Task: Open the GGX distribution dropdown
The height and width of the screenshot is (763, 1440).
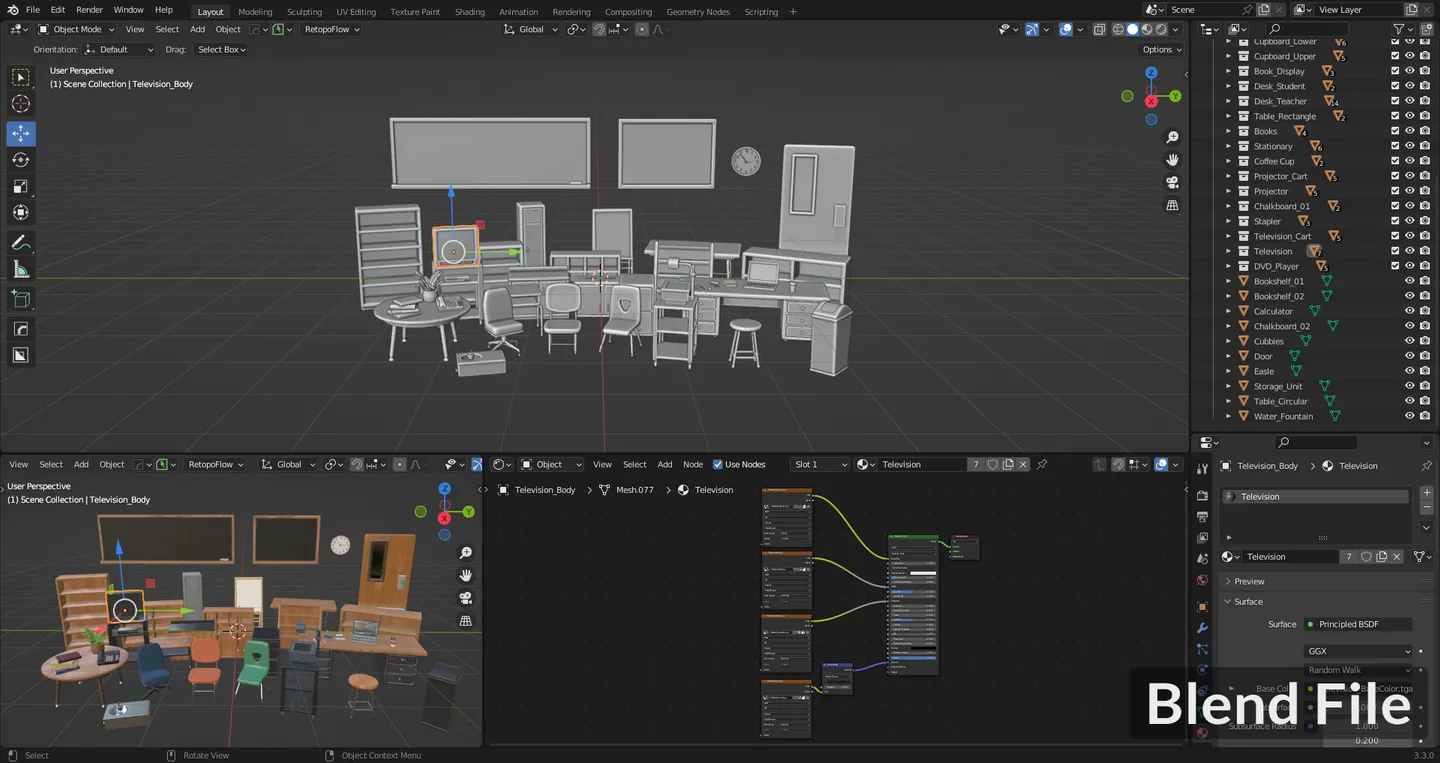Action: coord(1359,651)
